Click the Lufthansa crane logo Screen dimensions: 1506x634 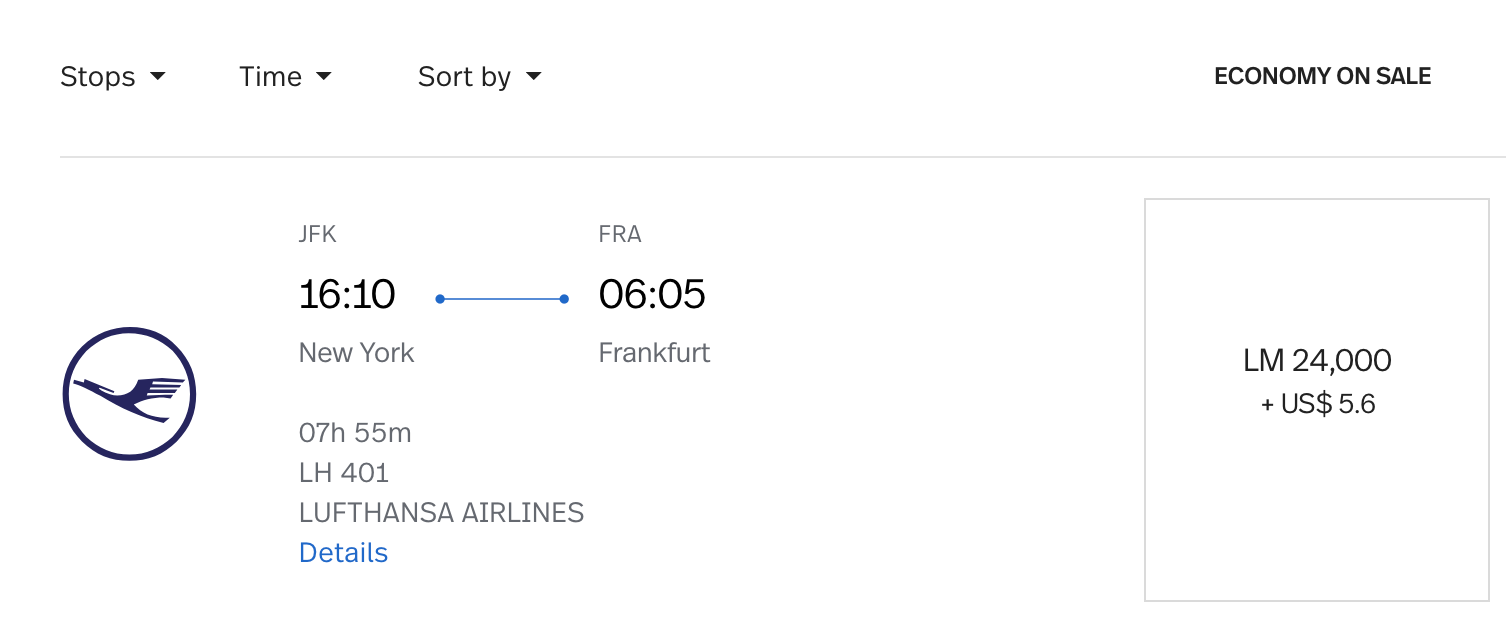129,393
